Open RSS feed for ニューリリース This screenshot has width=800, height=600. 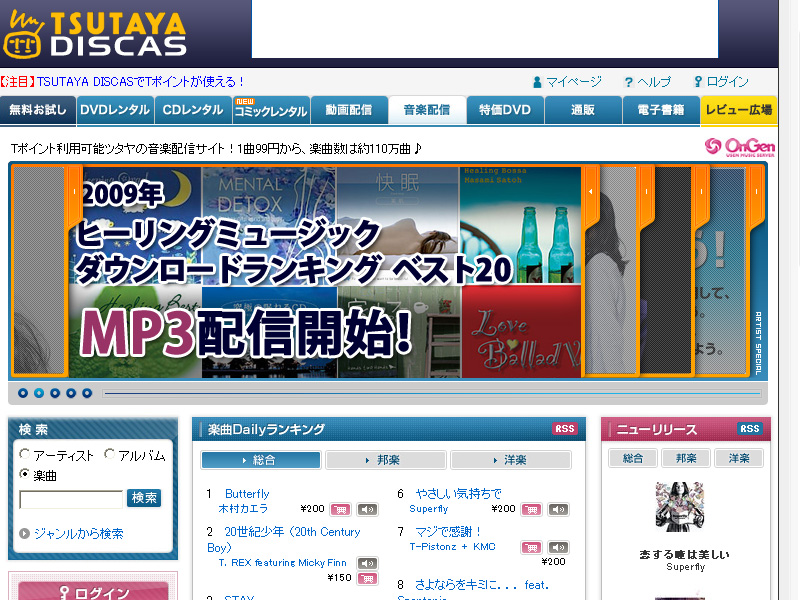point(750,429)
